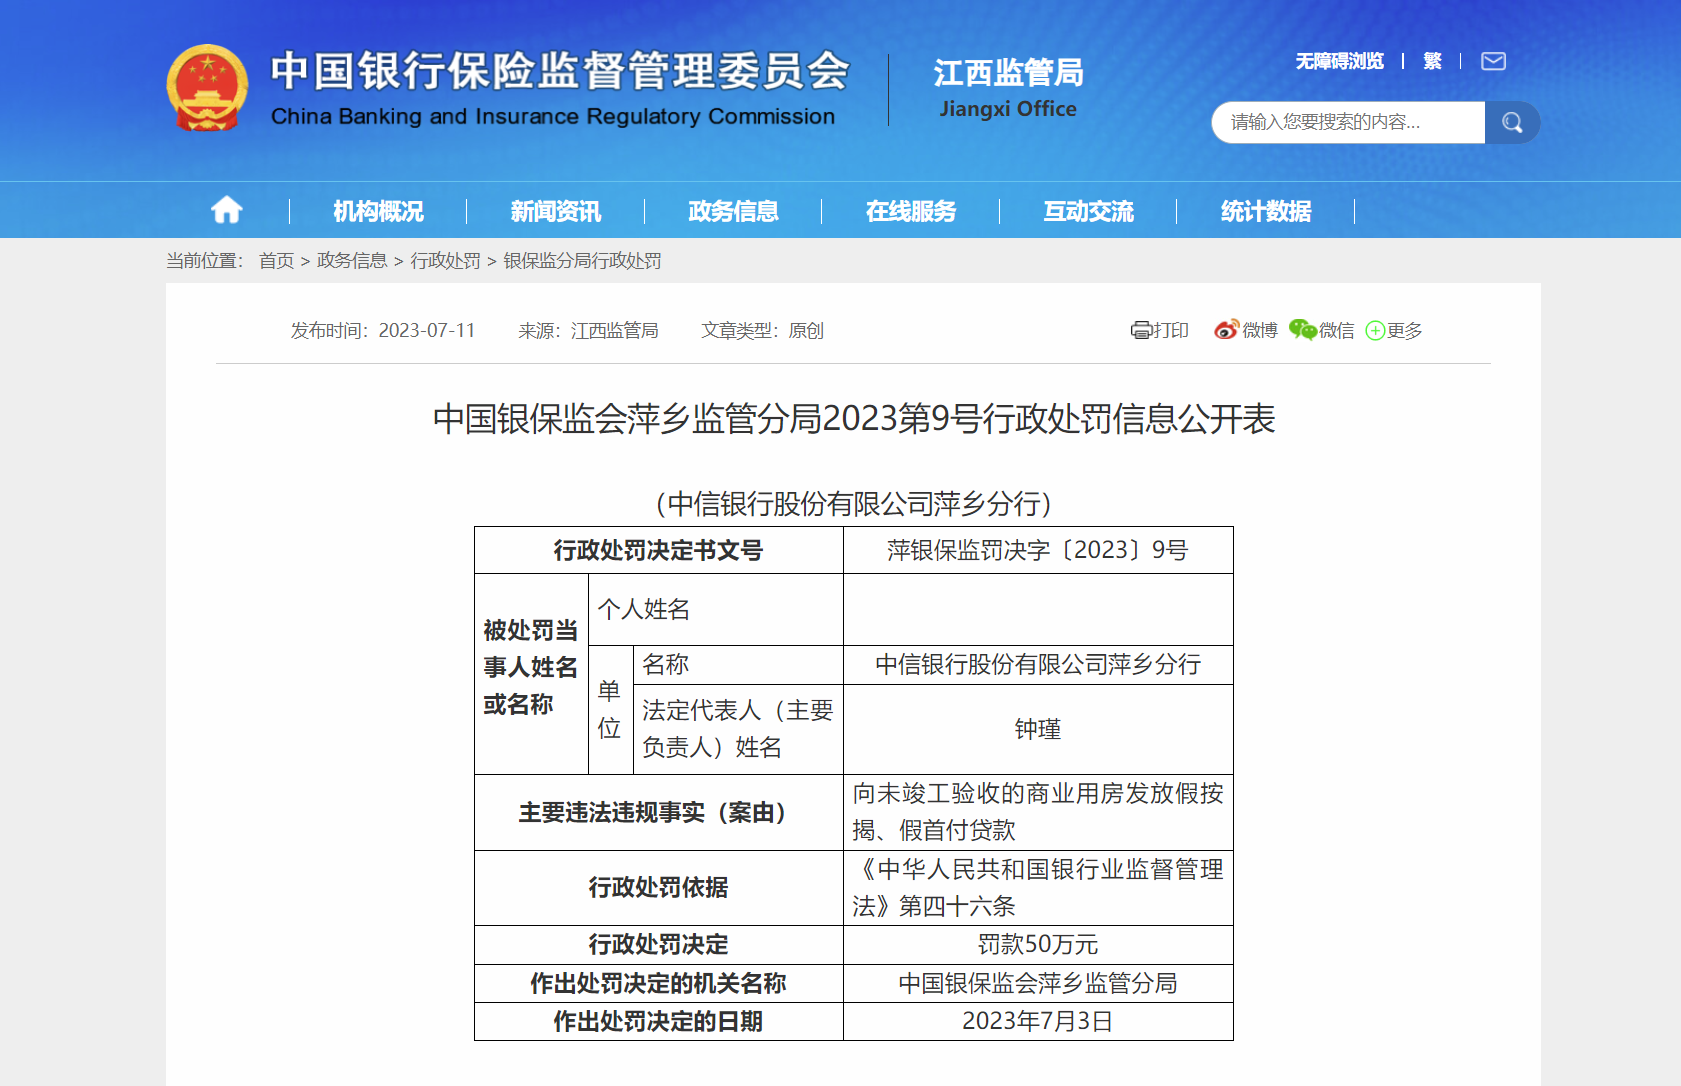
Task: Click the national emblem logo
Action: pos(207,88)
